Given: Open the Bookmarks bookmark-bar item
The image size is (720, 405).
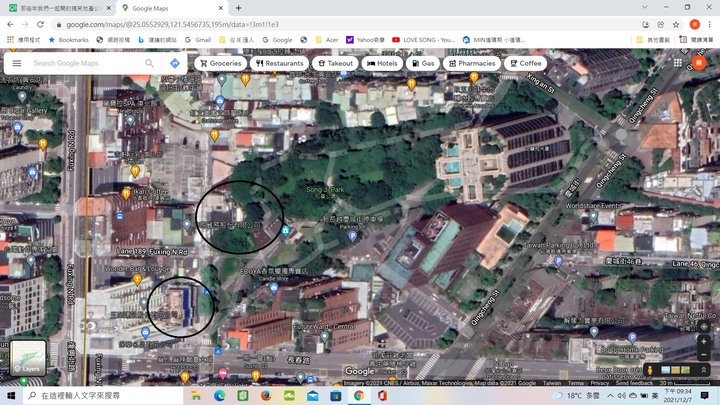Looking at the screenshot, I should click(x=68, y=40).
